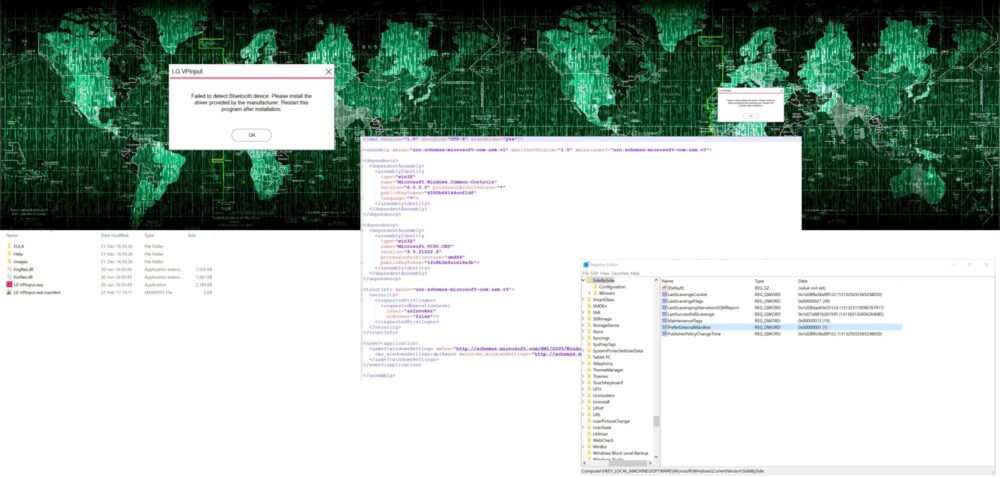Select the Help folder icon
The height and width of the screenshot is (477, 1000).
[8, 253]
